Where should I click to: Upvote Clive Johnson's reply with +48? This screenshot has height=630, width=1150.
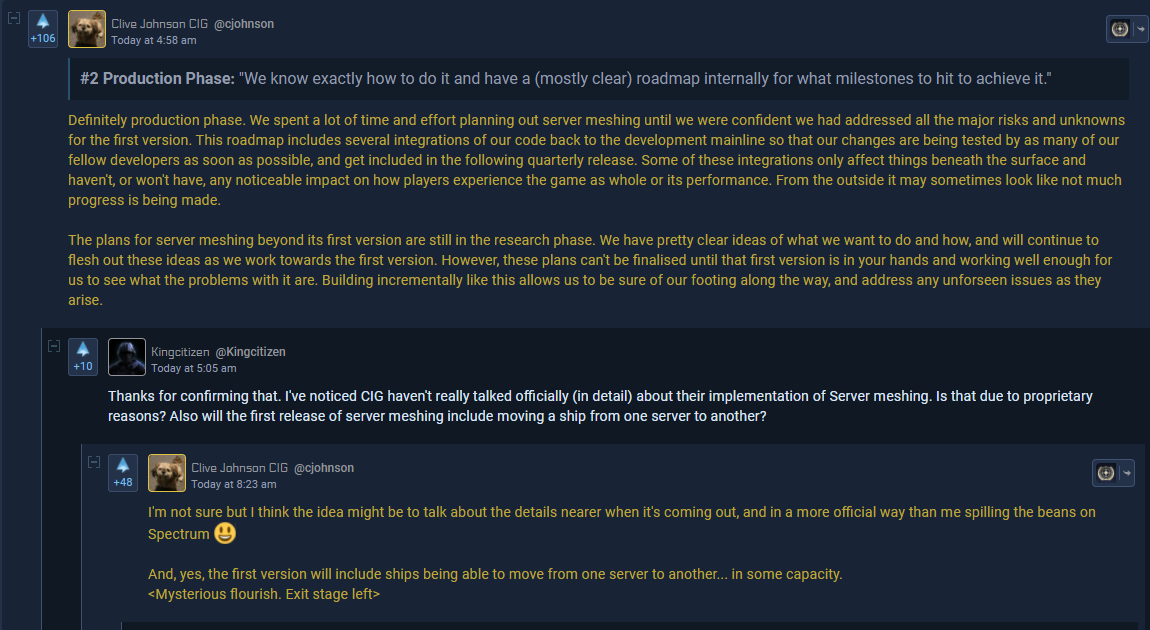[123, 465]
